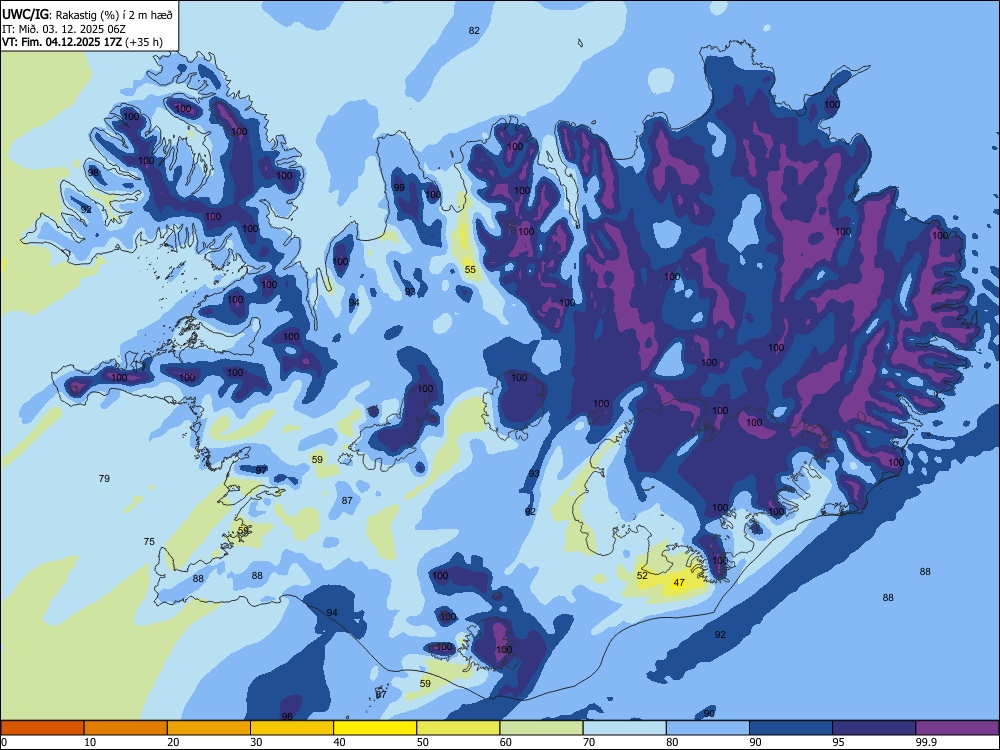Click the 0–10 dark orange legend swatch
1000x750 pixels.
tap(42, 728)
